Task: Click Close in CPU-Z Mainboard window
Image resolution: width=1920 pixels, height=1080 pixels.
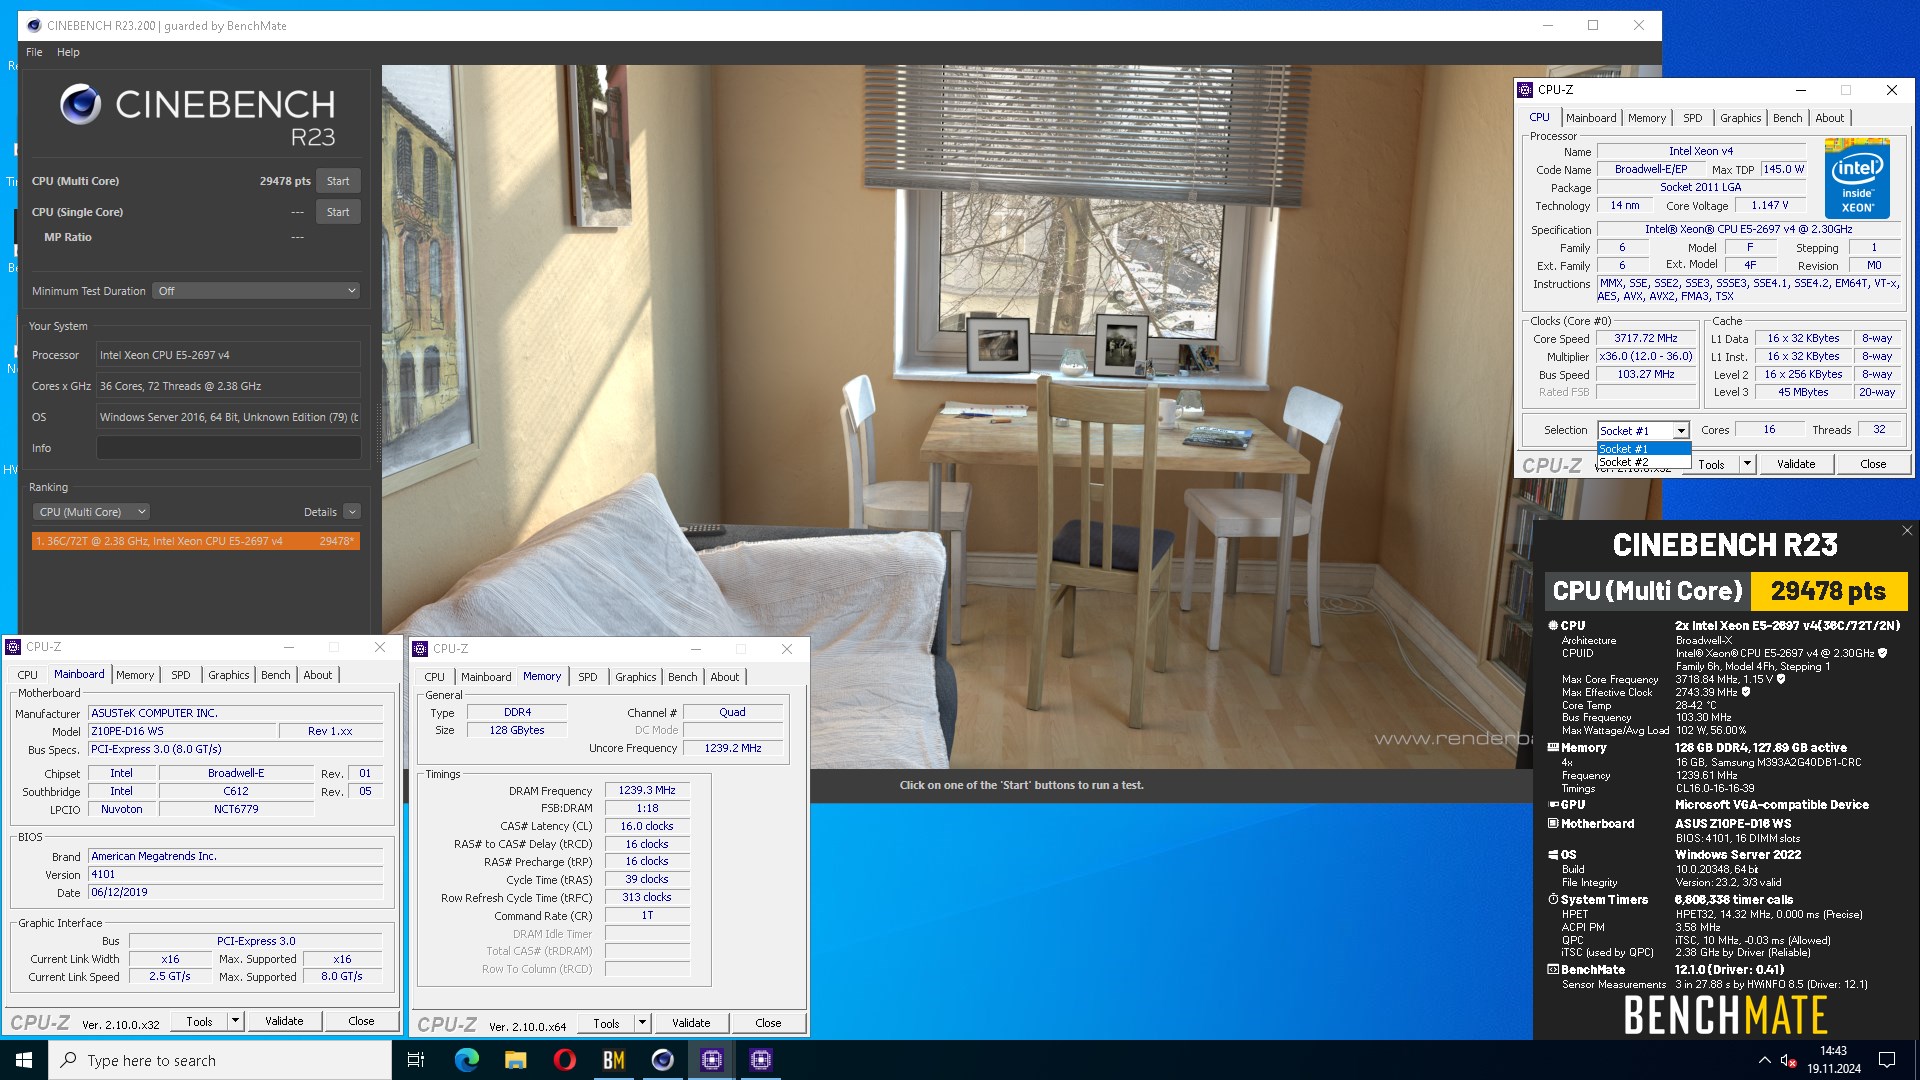Action: pos(361,1021)
